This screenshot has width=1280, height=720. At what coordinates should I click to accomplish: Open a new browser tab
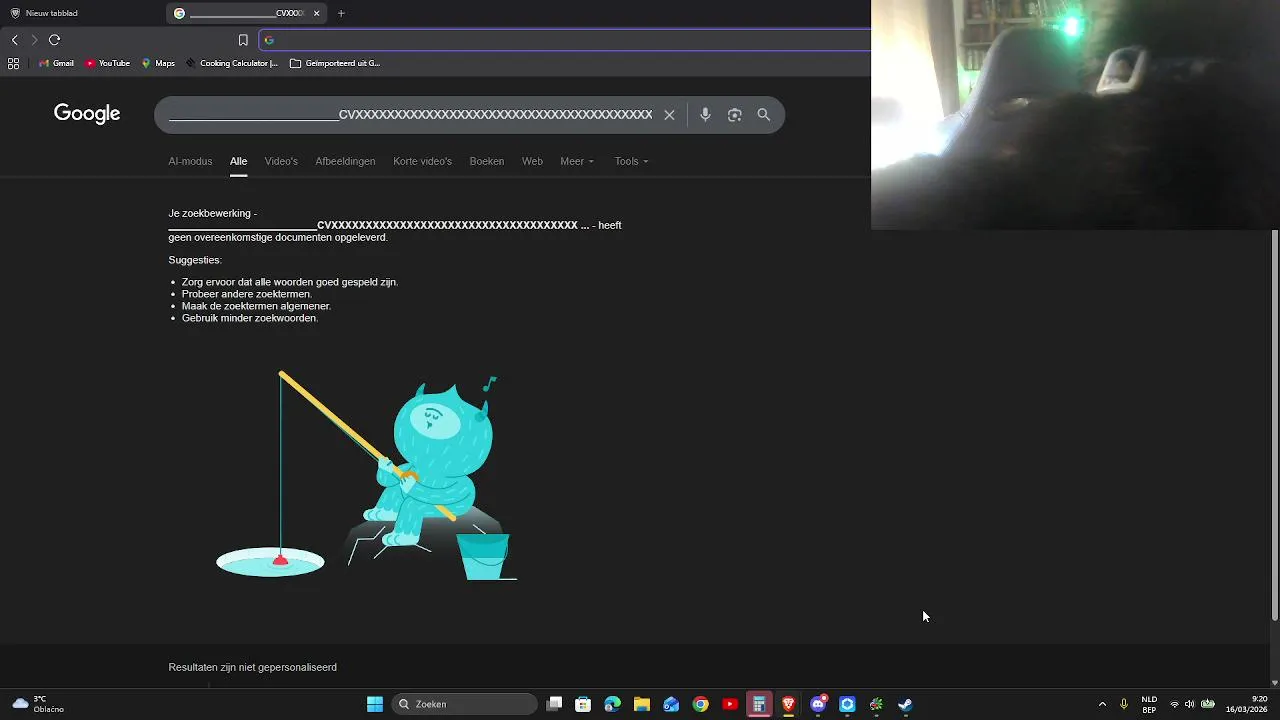[x=341, y=13]
